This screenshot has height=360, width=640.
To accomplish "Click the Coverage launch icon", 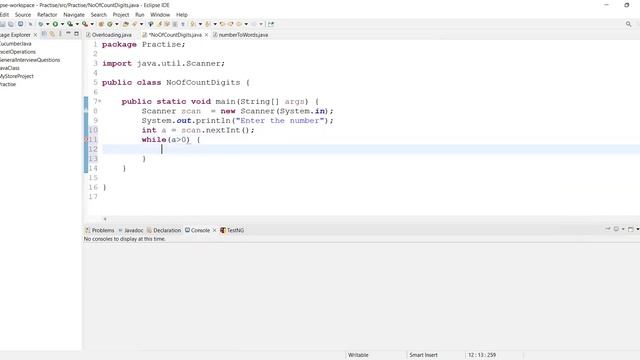I will (x=70, y=24).
